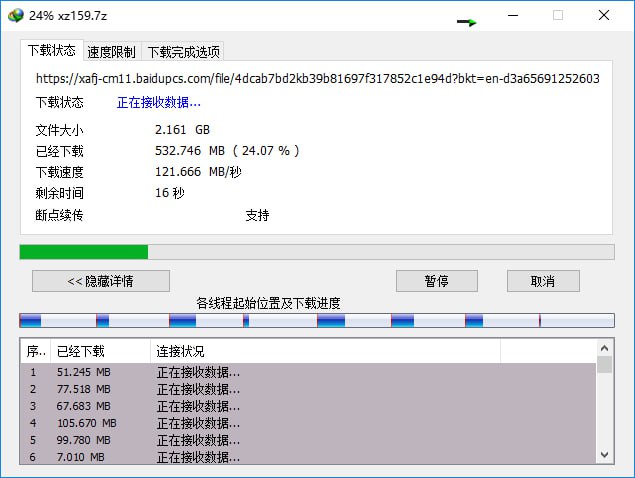This screenshot has height=478, width=635.
Task: Click the remaining time 16 秒
Action: (x=170, y=193)
